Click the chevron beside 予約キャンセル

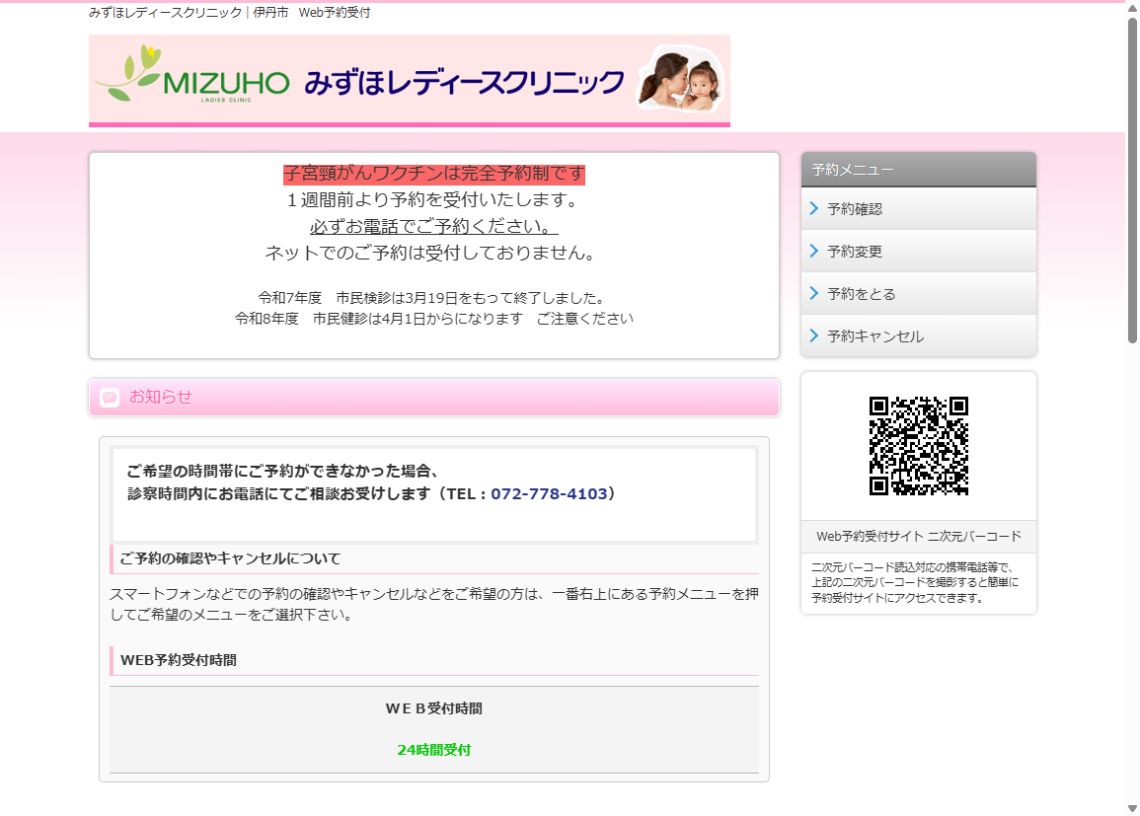pyautogui.click(x=814, y=335)
